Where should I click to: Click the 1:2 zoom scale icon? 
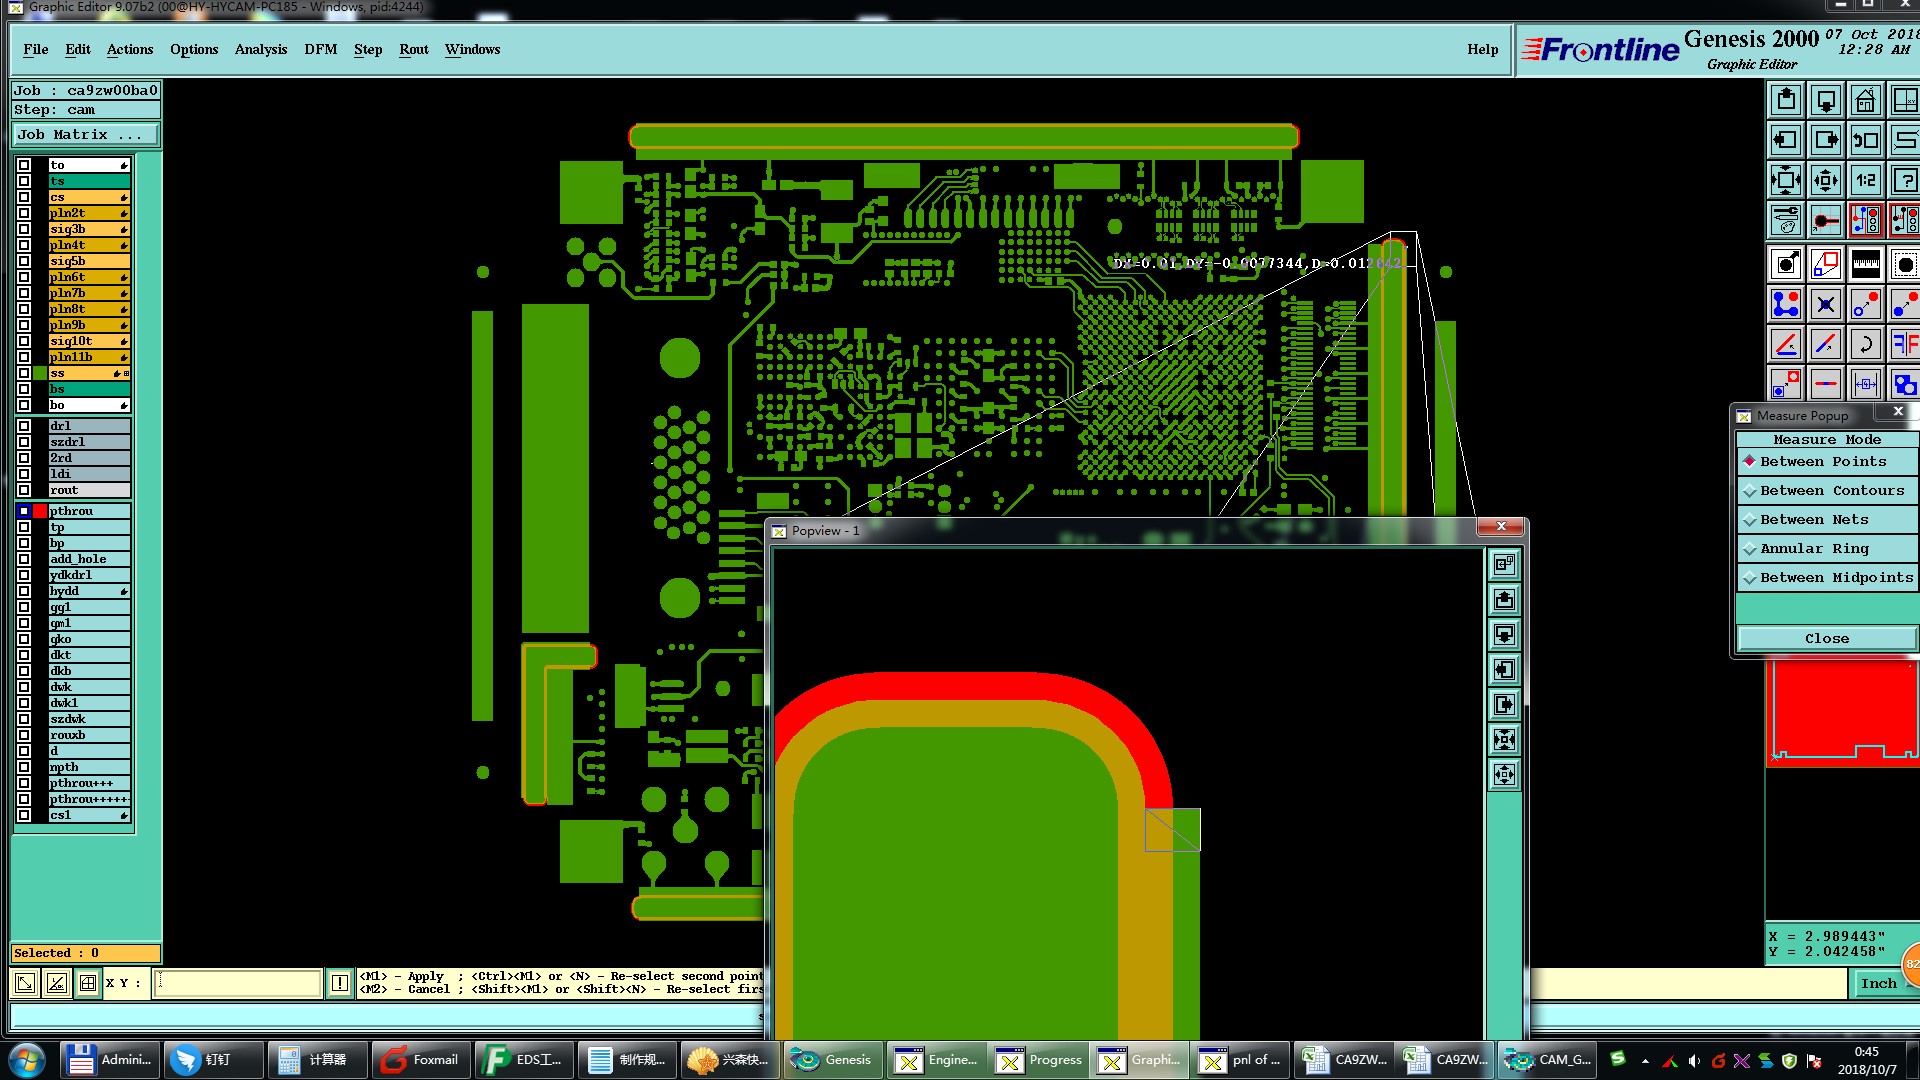pyautogui.click(x=1865, y=181)
